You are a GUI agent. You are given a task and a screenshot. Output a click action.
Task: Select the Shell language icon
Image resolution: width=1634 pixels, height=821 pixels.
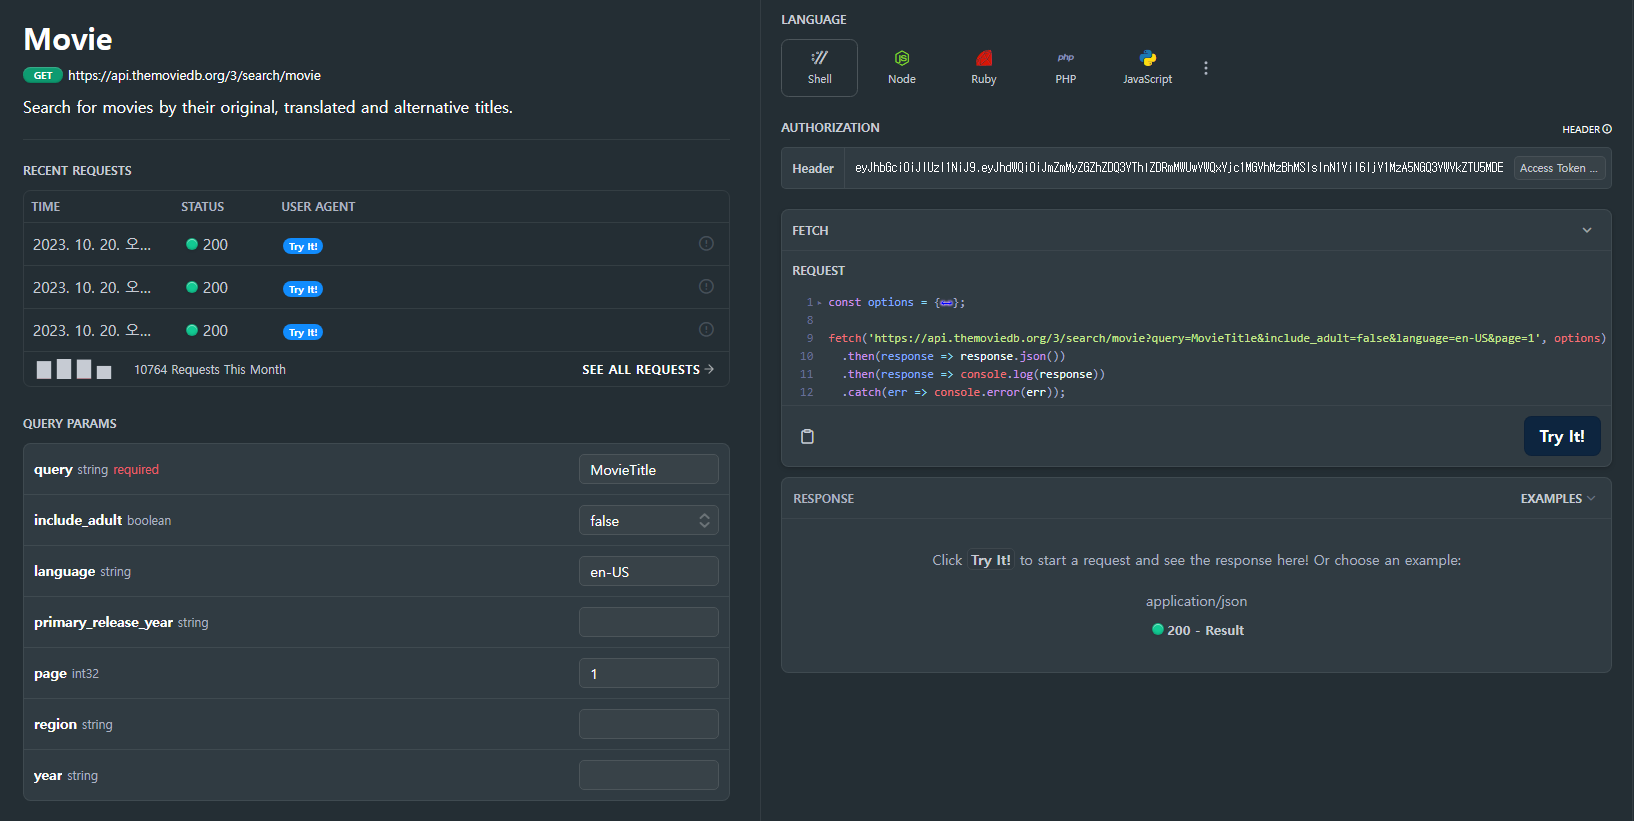point(819,68)
